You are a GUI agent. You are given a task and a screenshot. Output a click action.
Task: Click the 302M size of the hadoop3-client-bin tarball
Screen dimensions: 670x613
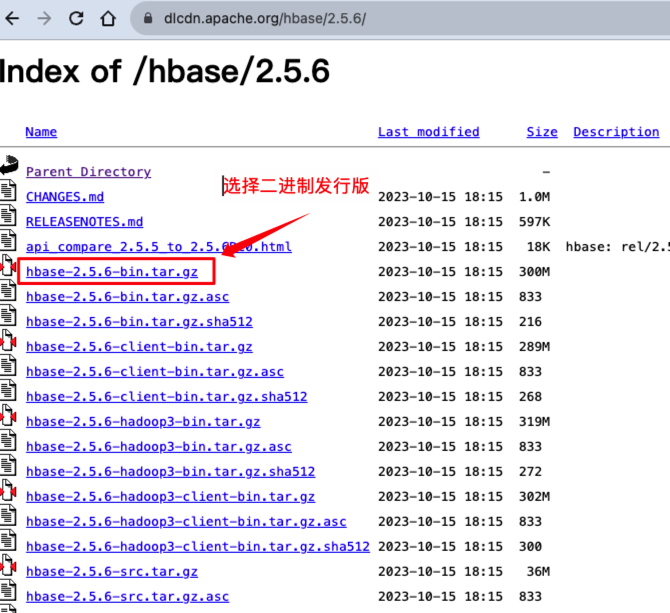tap(534, 496)
